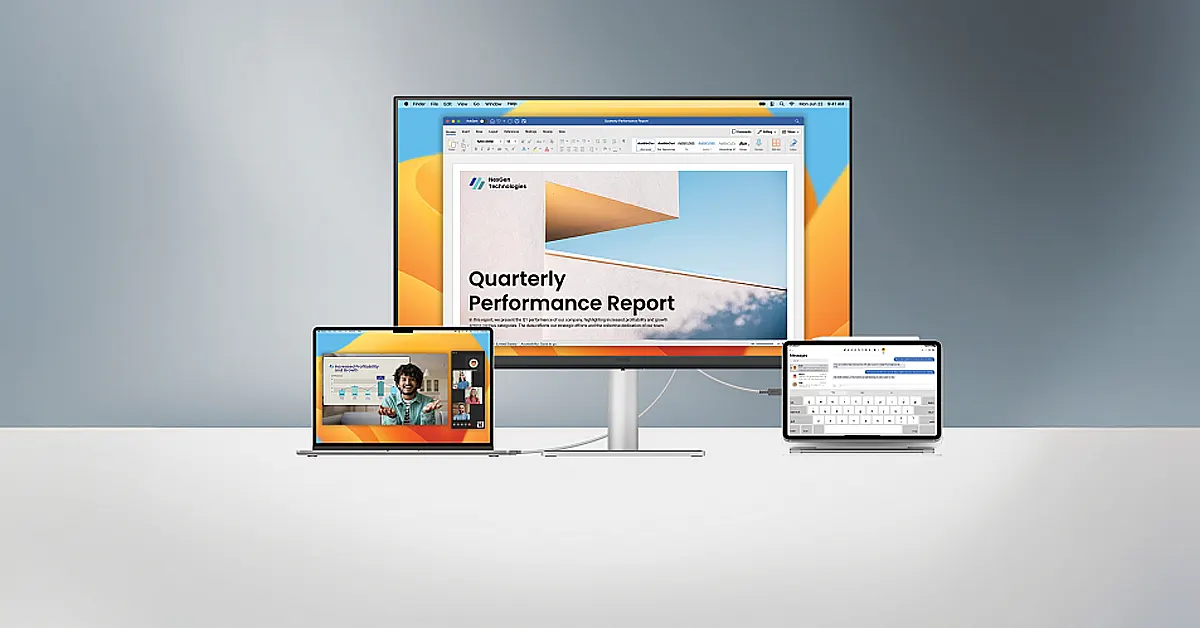This screenshot has height=628, width=1200.
Task: Switch to the Insert ribbon tab
Action: pyautogui.click(x=466, y=131)
